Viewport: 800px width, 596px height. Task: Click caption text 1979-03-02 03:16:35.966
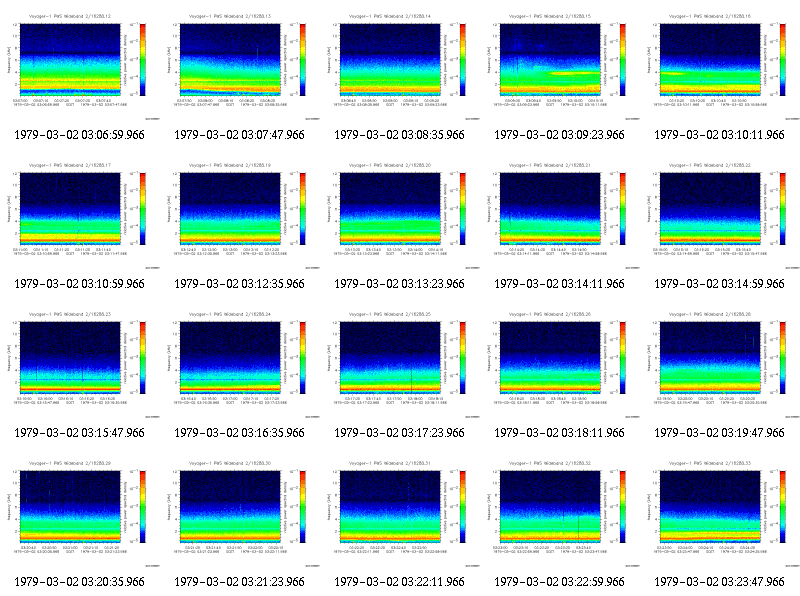click(x=239, y=433)
